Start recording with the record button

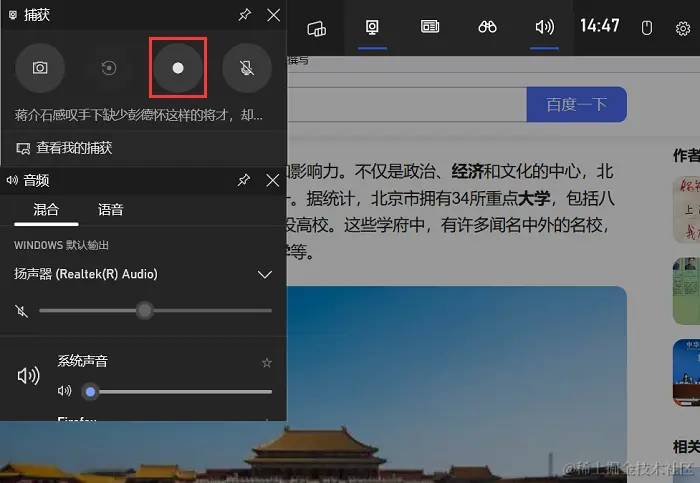coord(178,68)
